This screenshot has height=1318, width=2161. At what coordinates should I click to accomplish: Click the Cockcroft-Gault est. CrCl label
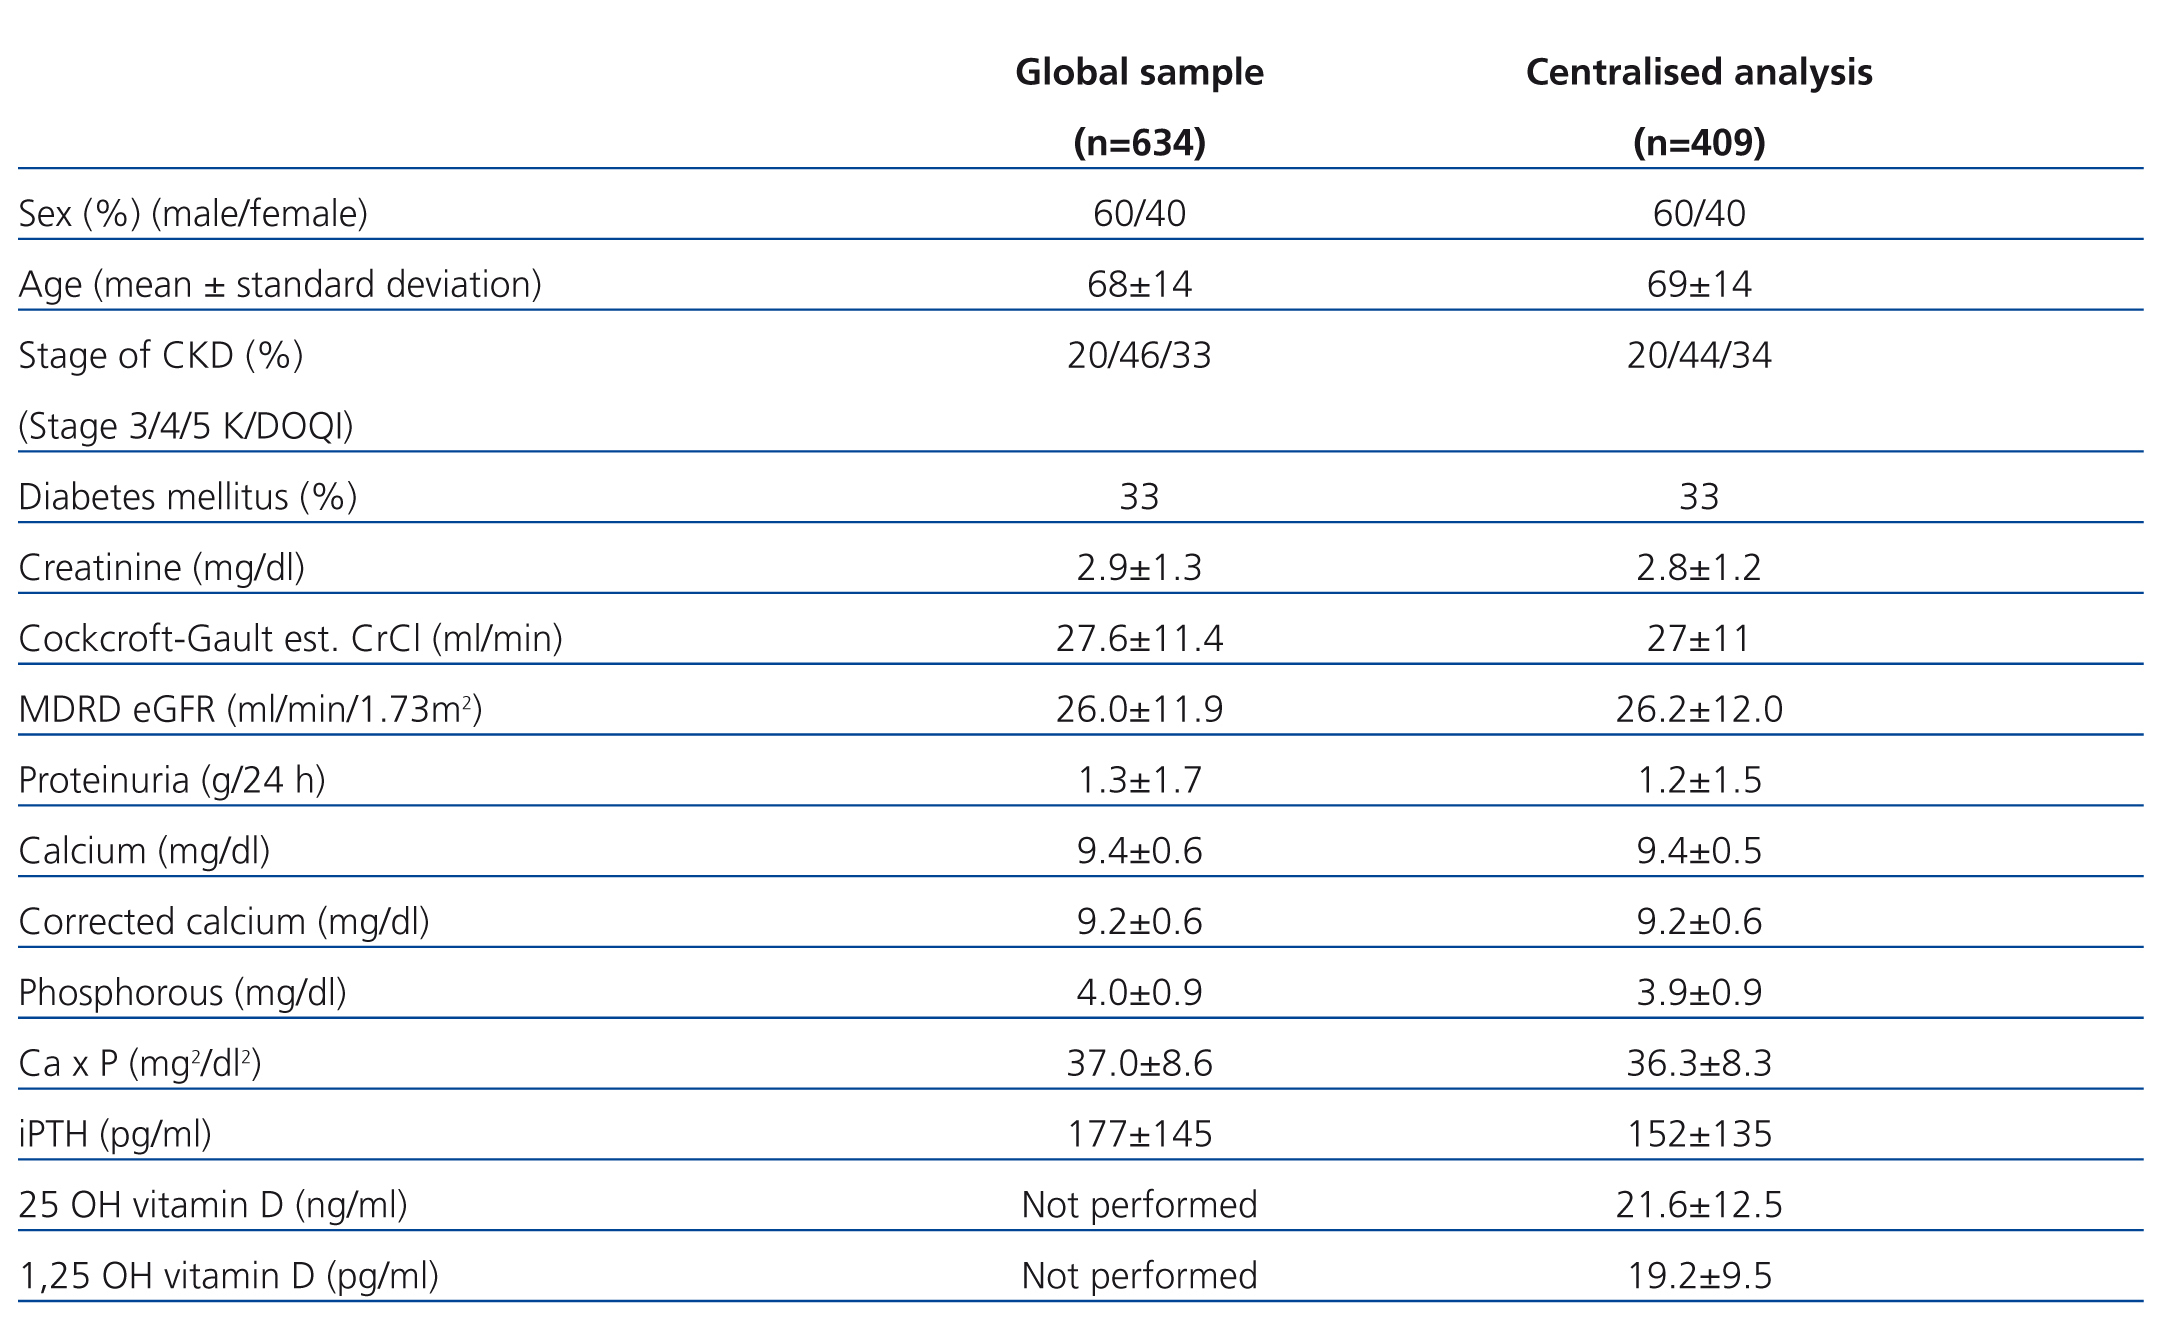[x=290, y=639]
